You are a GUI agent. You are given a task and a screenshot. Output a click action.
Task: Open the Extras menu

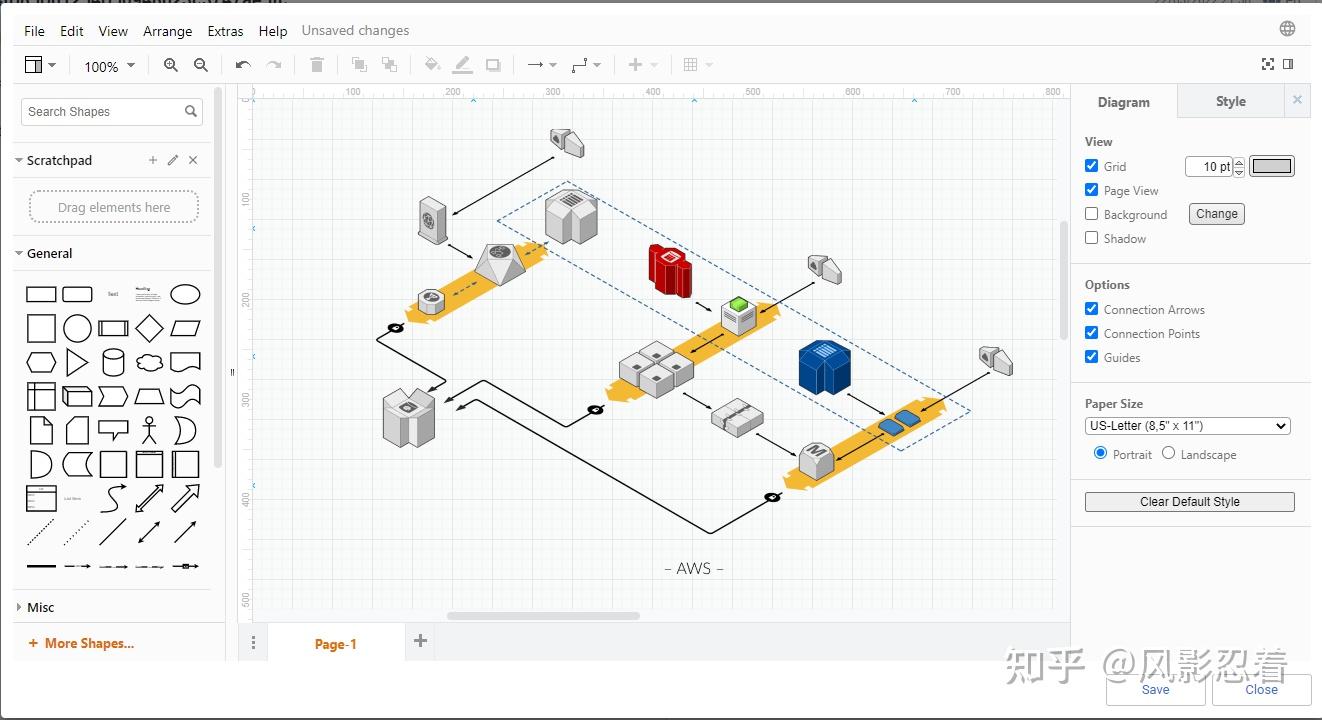coord(226,31)
